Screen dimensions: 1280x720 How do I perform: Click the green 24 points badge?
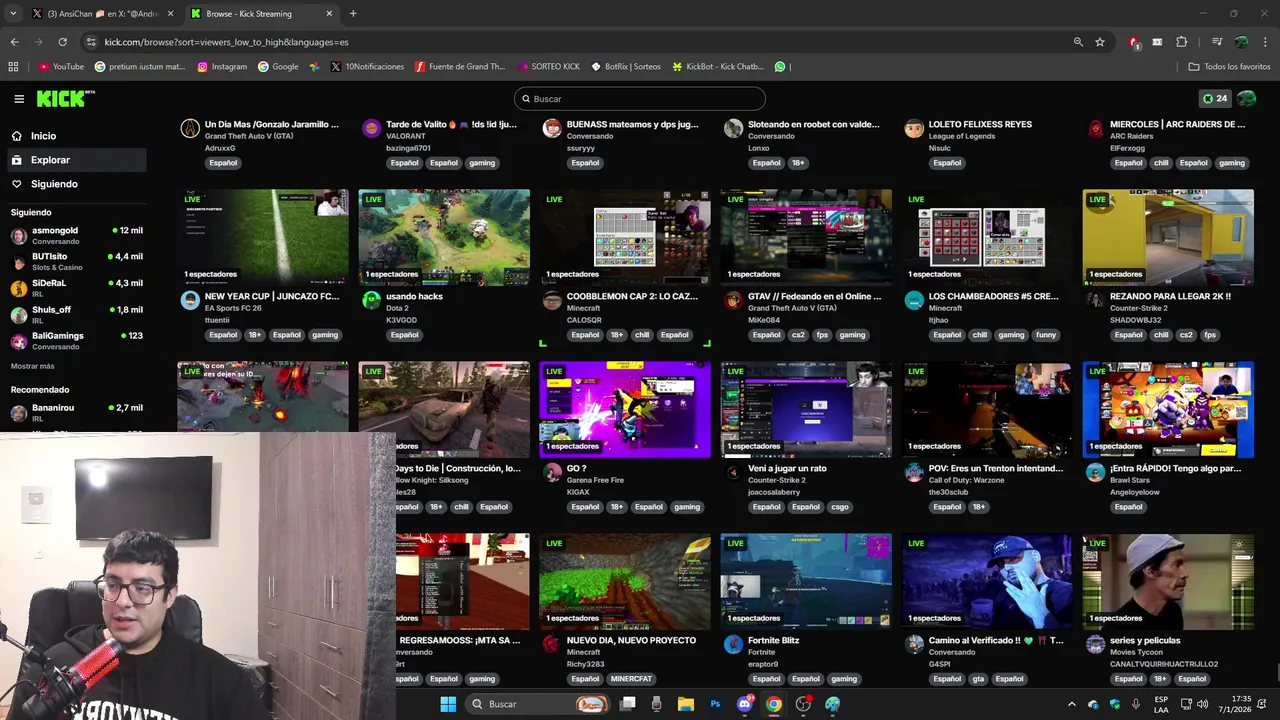point(1215,99)
